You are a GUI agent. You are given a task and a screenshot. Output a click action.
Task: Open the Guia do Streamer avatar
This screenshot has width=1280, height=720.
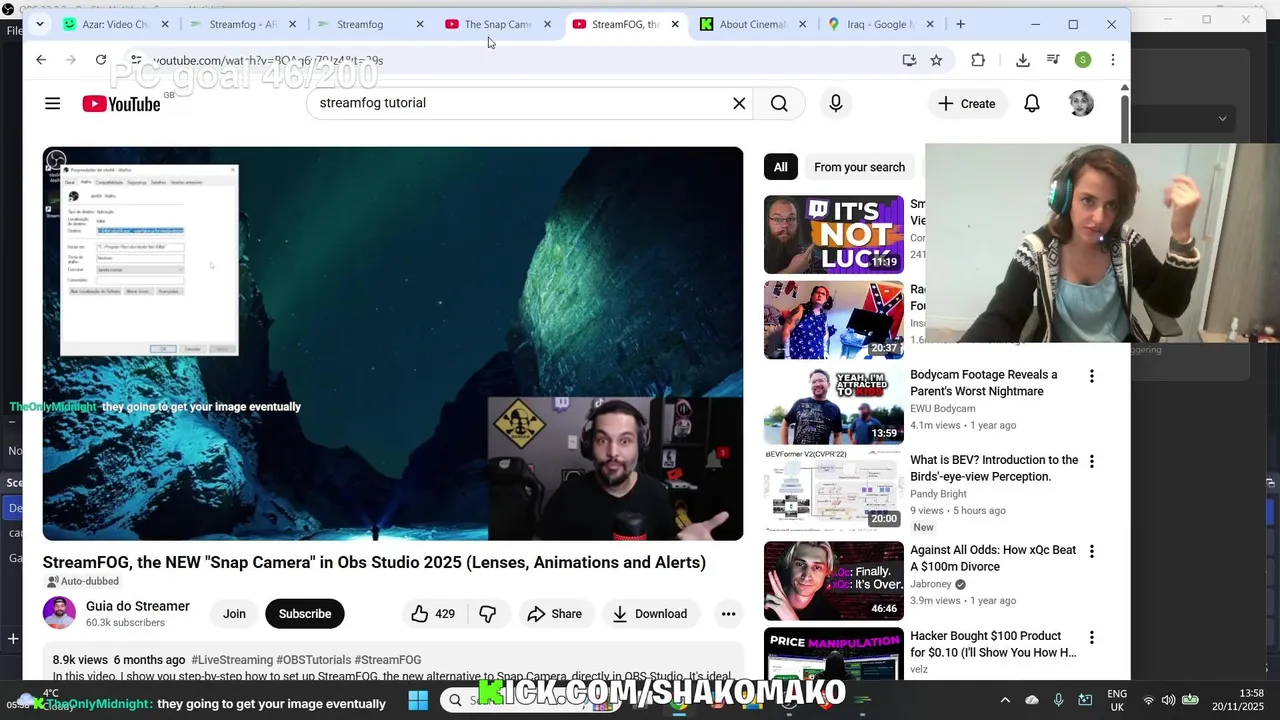point(59,613)
